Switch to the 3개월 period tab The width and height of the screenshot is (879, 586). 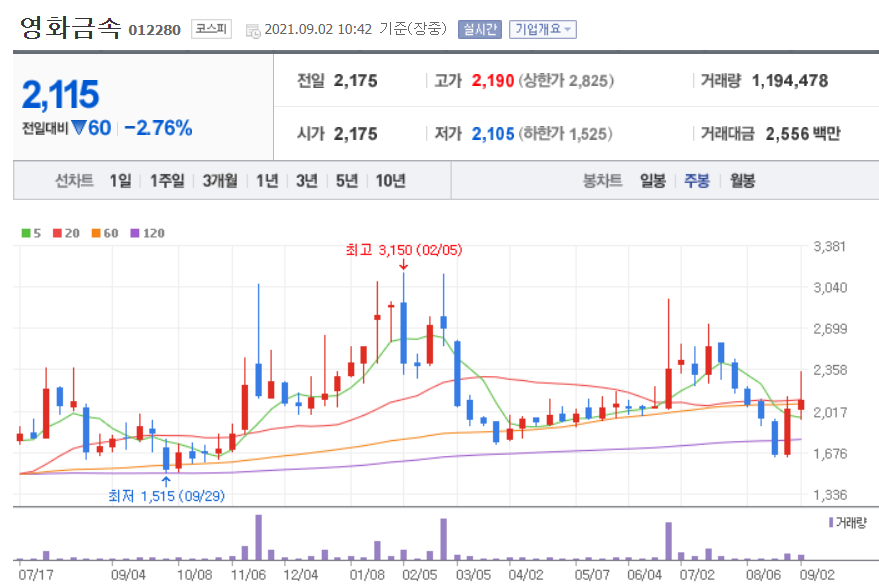coord(219,182)
